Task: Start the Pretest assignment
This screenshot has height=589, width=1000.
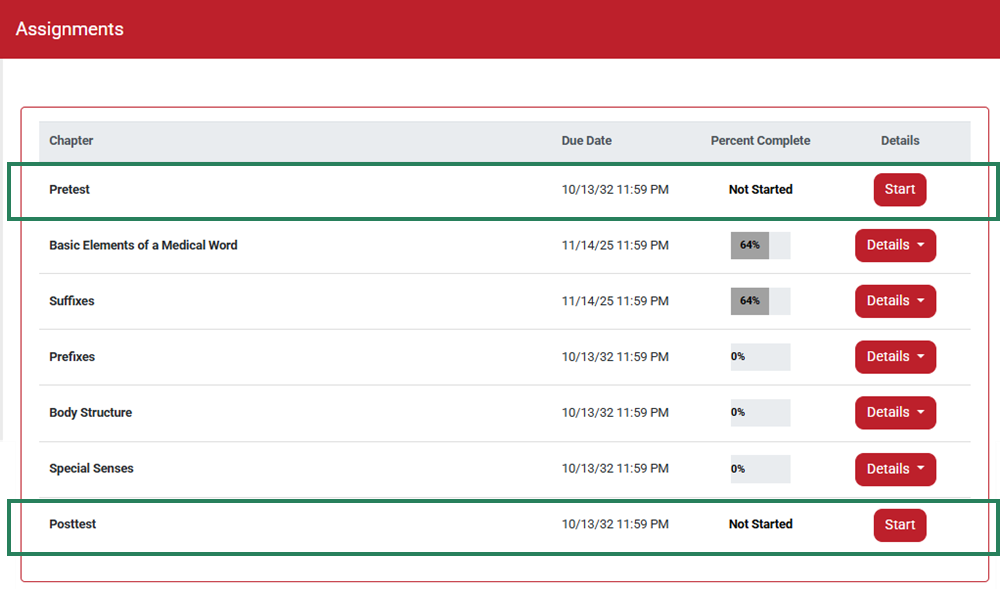Action: pos(898,189)
